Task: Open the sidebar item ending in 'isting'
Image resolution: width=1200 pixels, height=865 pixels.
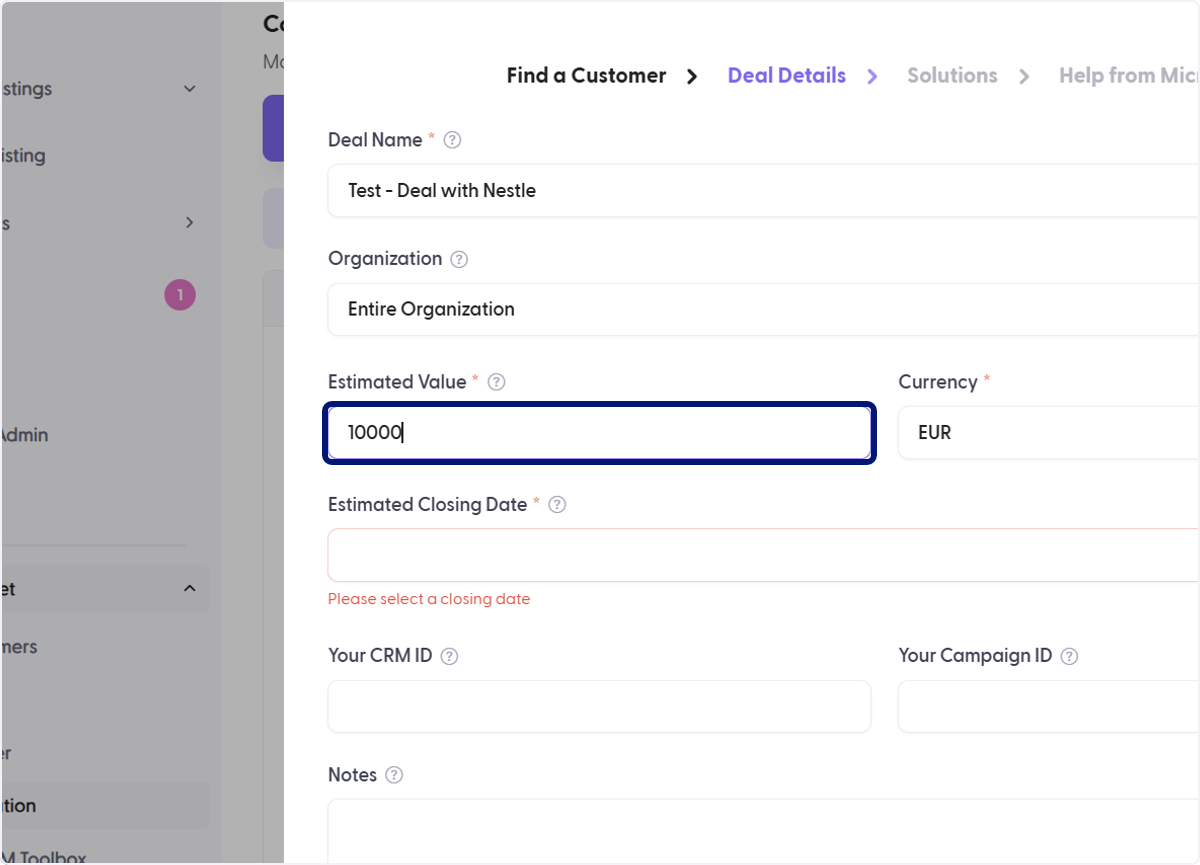Action: (23, 156)
